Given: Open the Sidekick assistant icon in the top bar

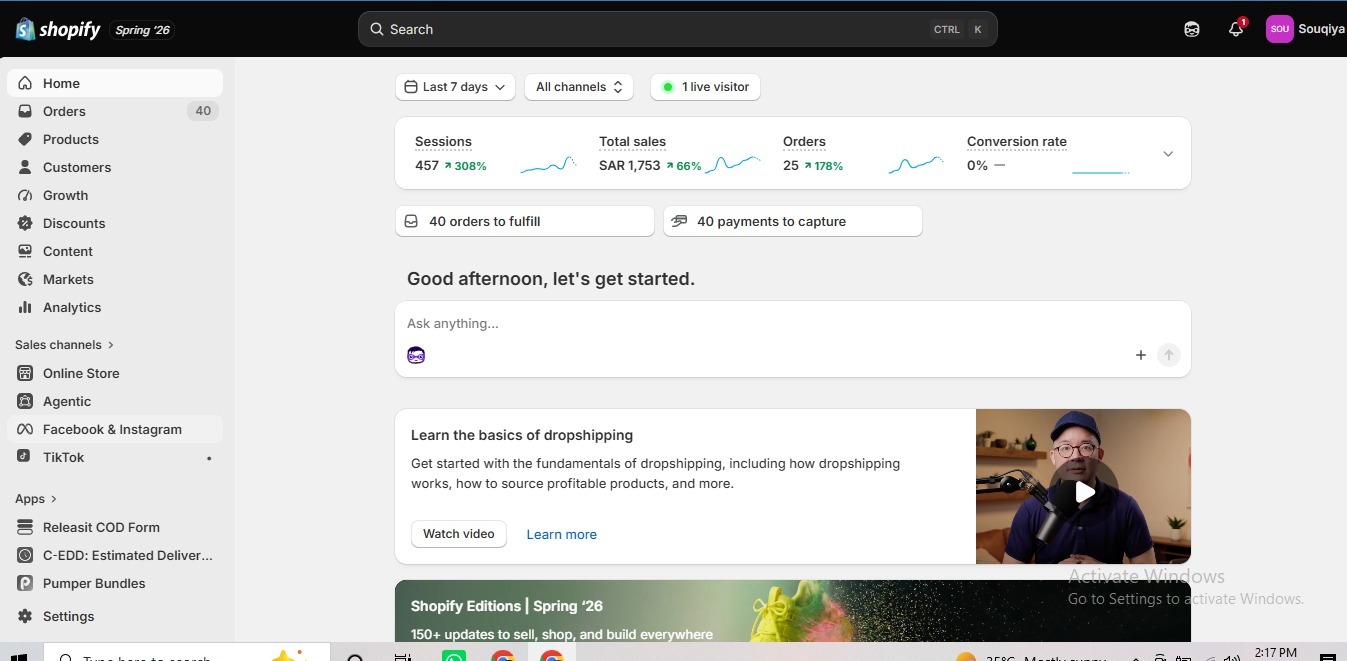Looking at the screenshot, I should (x=1192, y=29).
